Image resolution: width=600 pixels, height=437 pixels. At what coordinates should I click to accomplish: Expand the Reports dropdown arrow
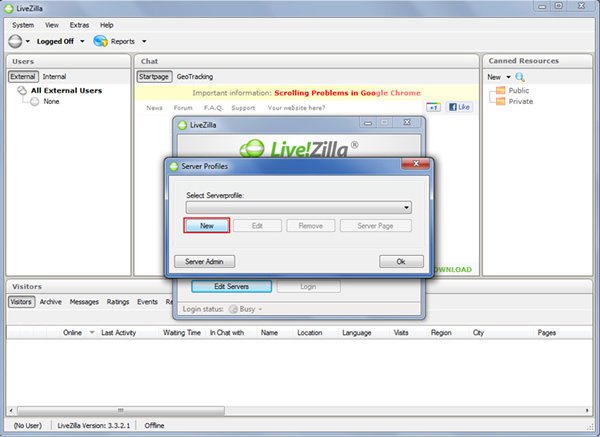tap(144, 41)
